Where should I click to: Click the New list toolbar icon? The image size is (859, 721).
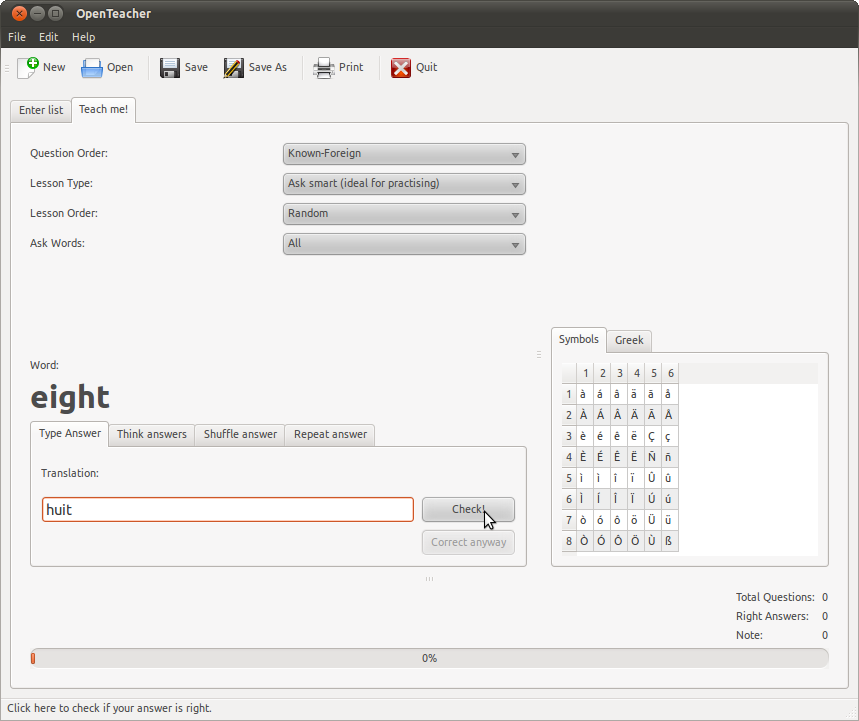point(28,67)
